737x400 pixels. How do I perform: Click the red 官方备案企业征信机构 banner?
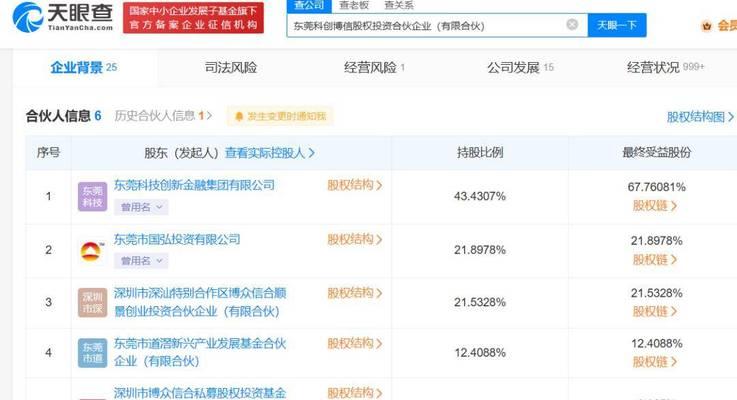pyautogui.click(x=193, y=18)
